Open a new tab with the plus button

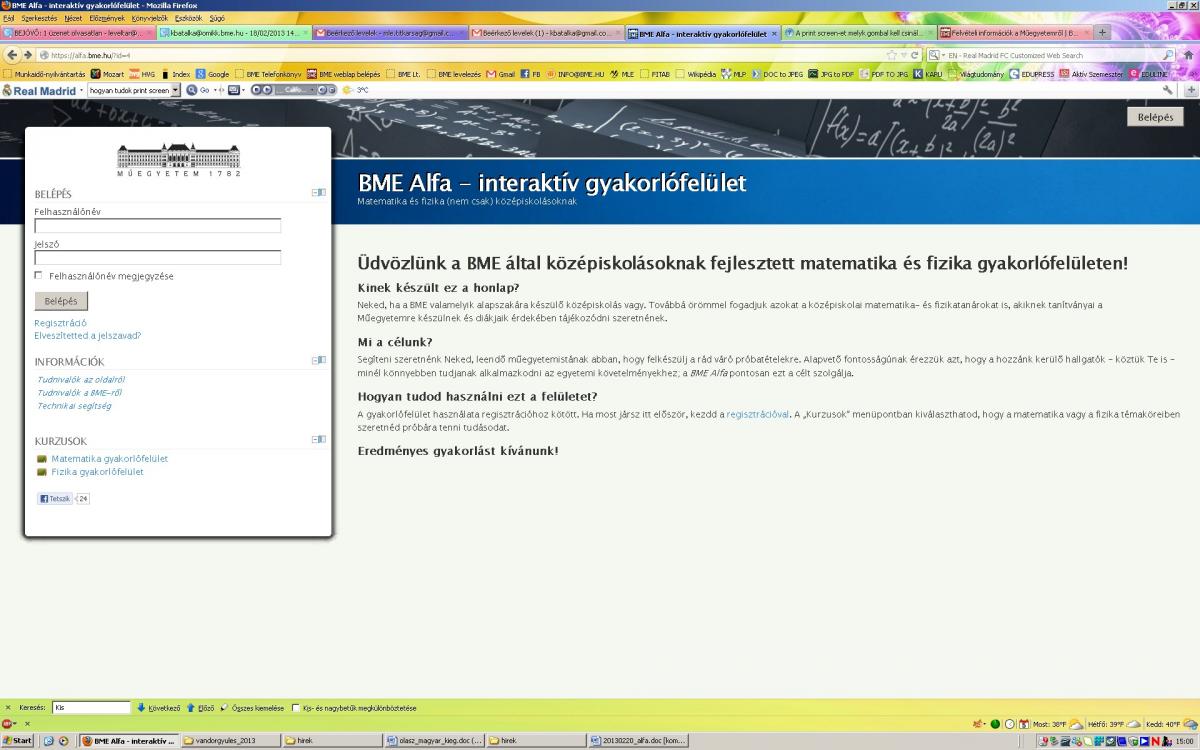1103,32
